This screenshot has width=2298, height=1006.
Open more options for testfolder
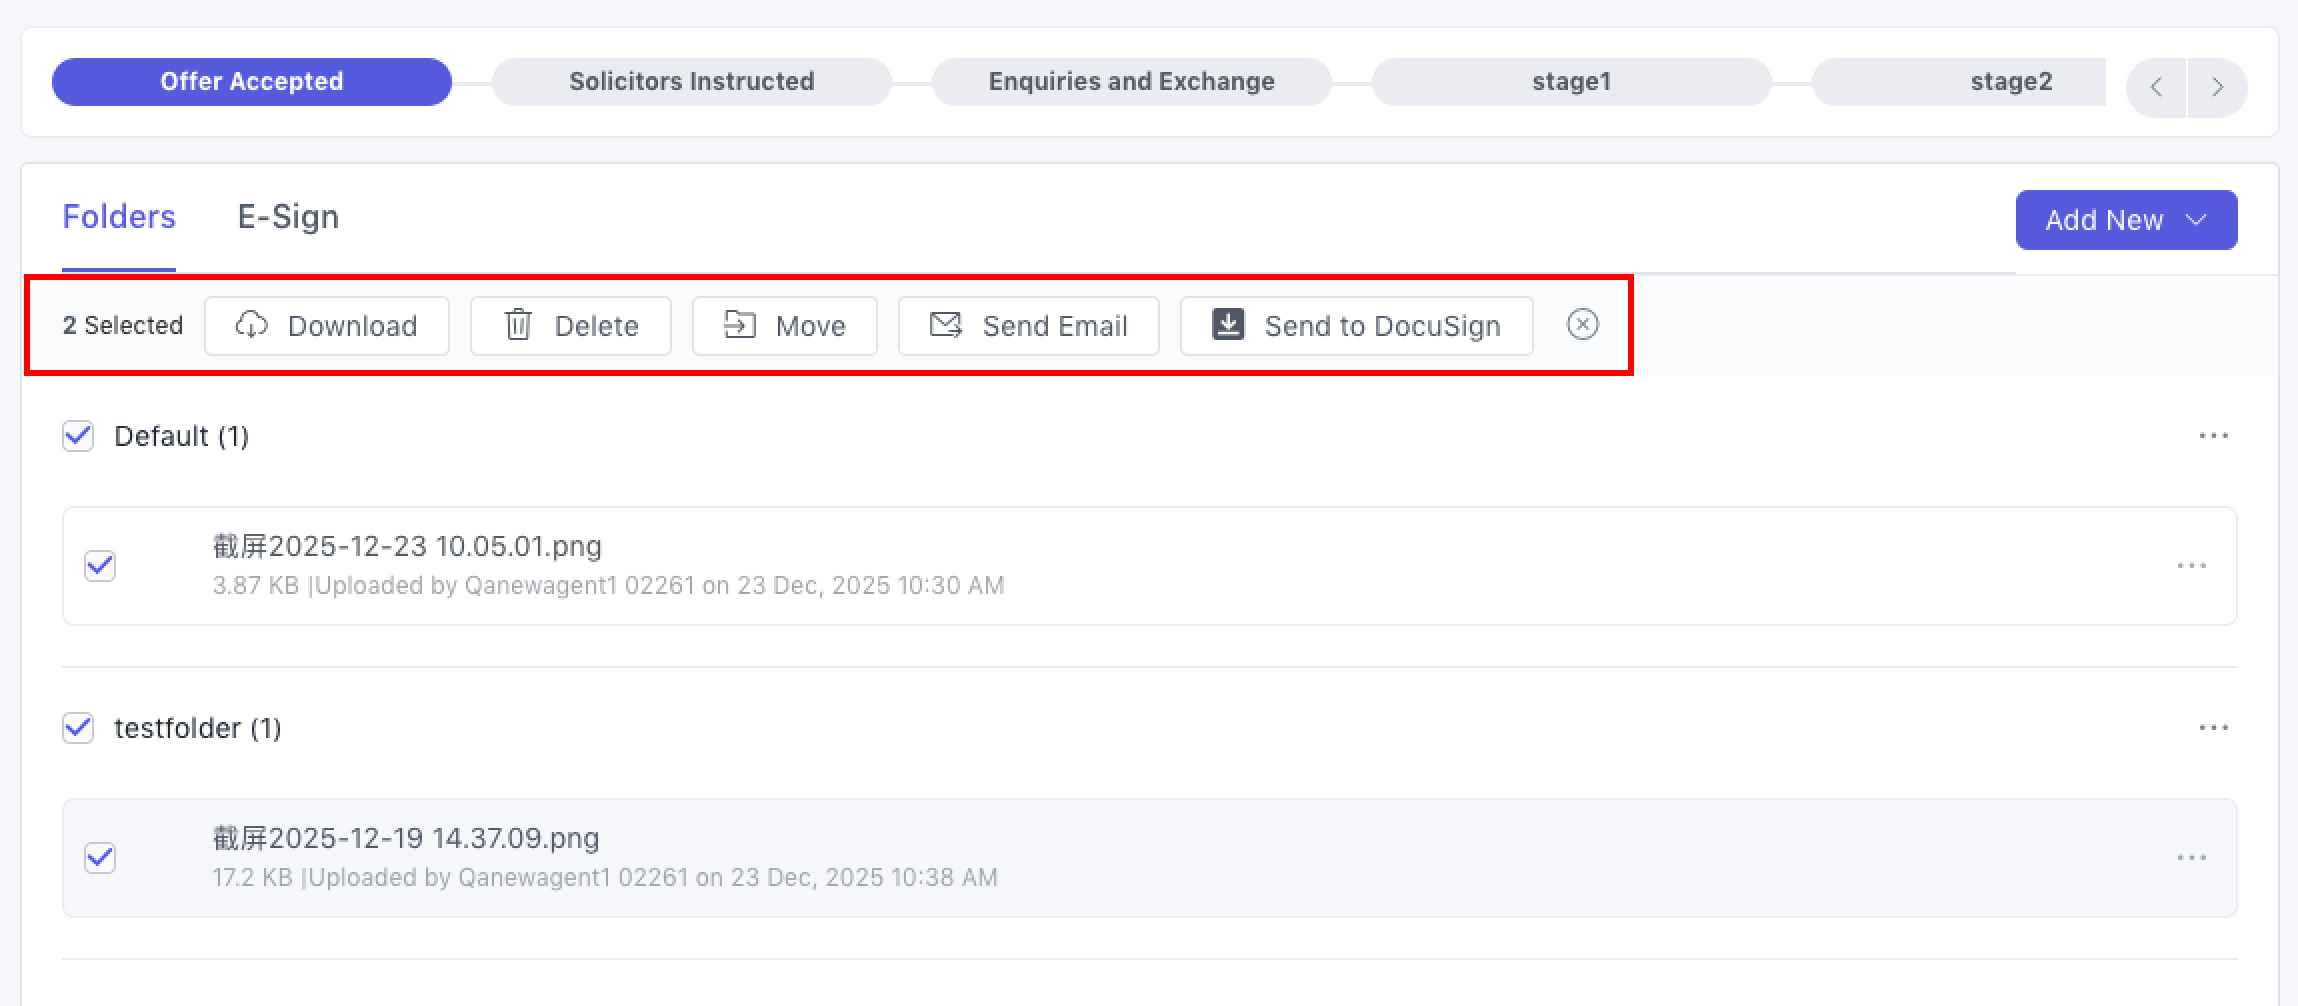coord(2213,728)
